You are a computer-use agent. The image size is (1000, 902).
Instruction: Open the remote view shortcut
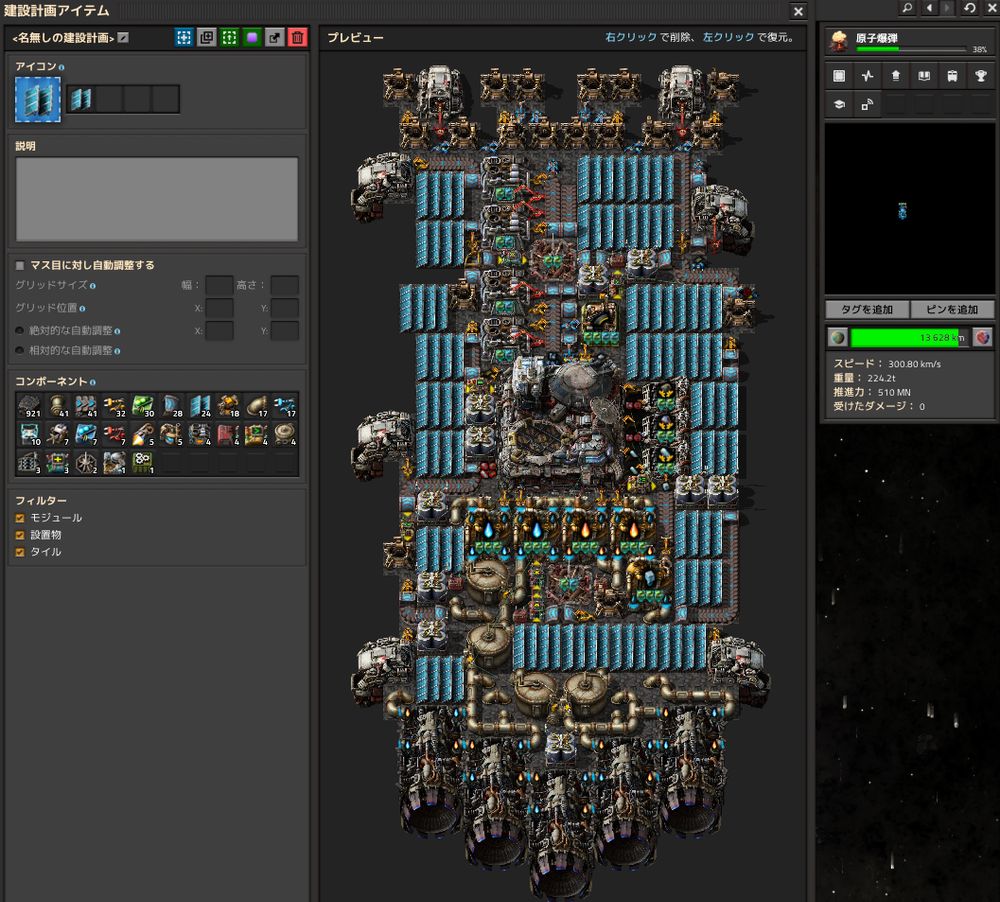868,104
